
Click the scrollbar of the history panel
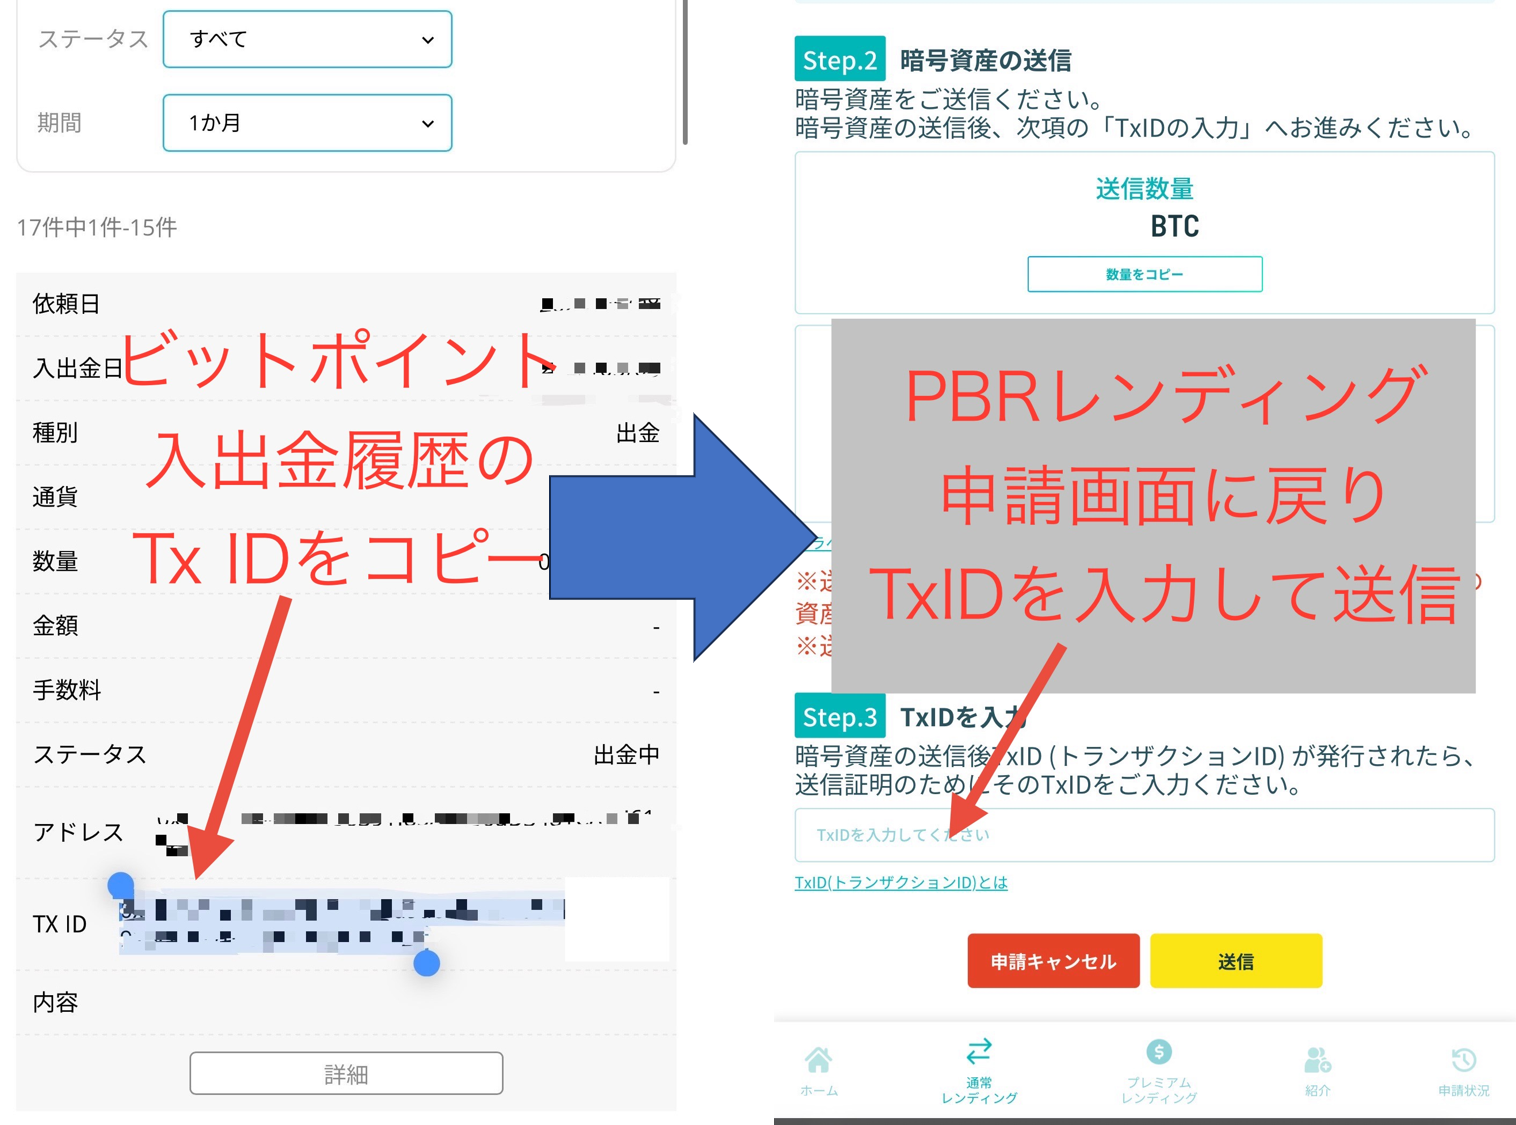pos(684,70)
